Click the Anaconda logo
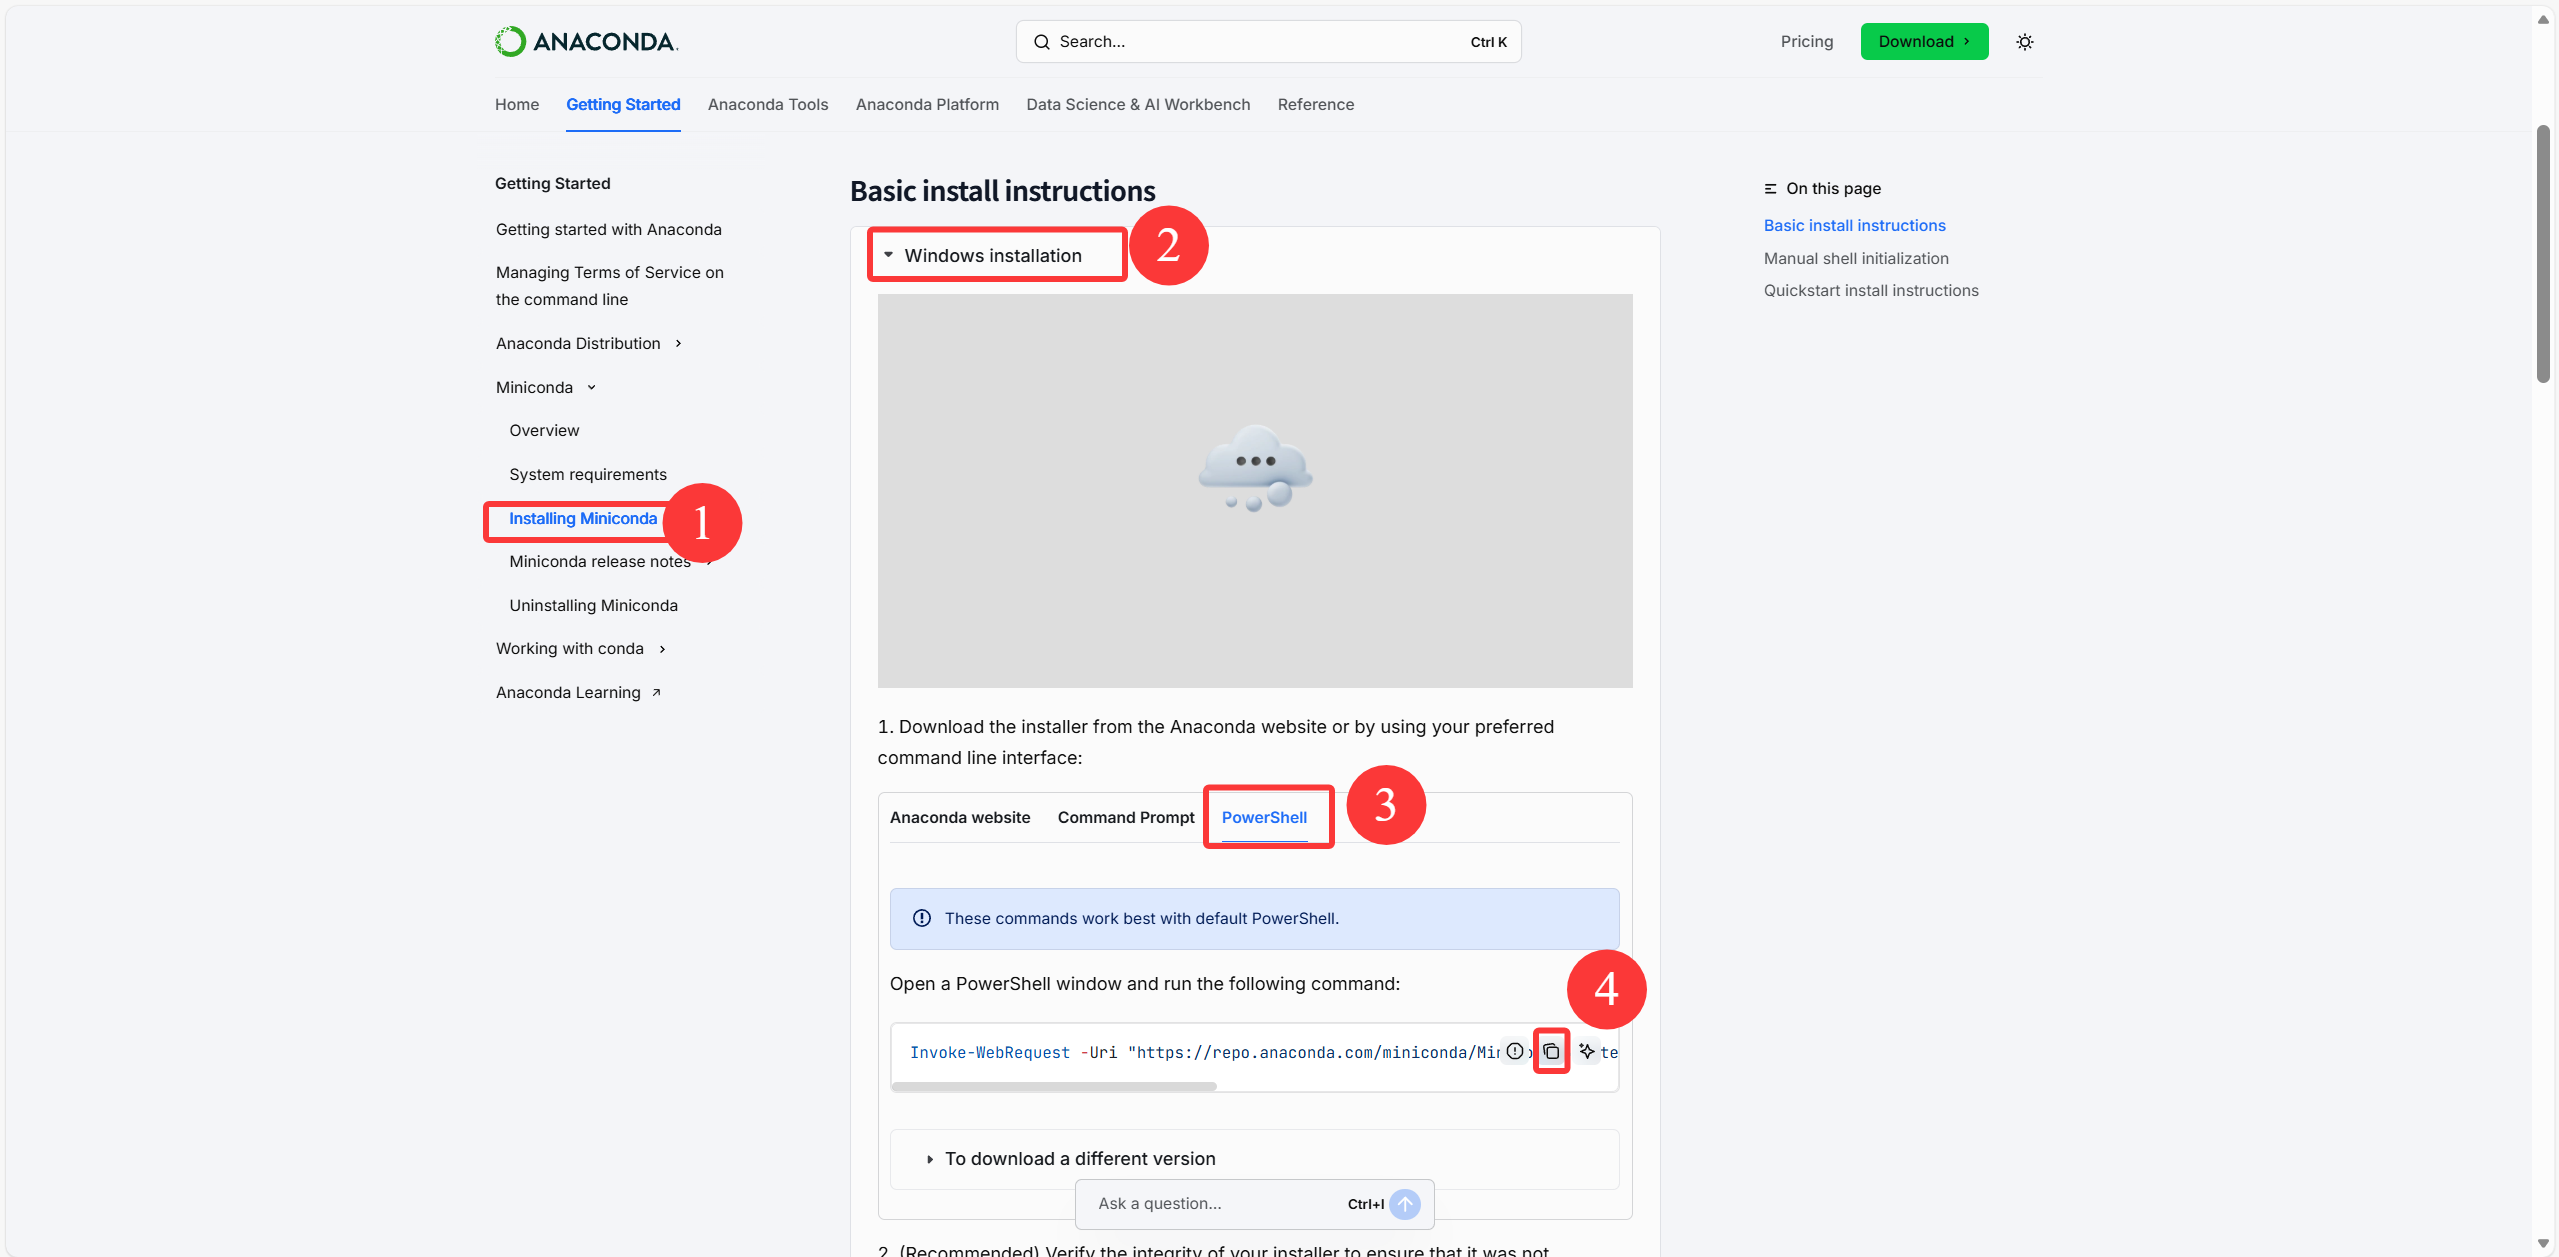The width and height of the screenshot is (2559, 1257). click(586, 42)
